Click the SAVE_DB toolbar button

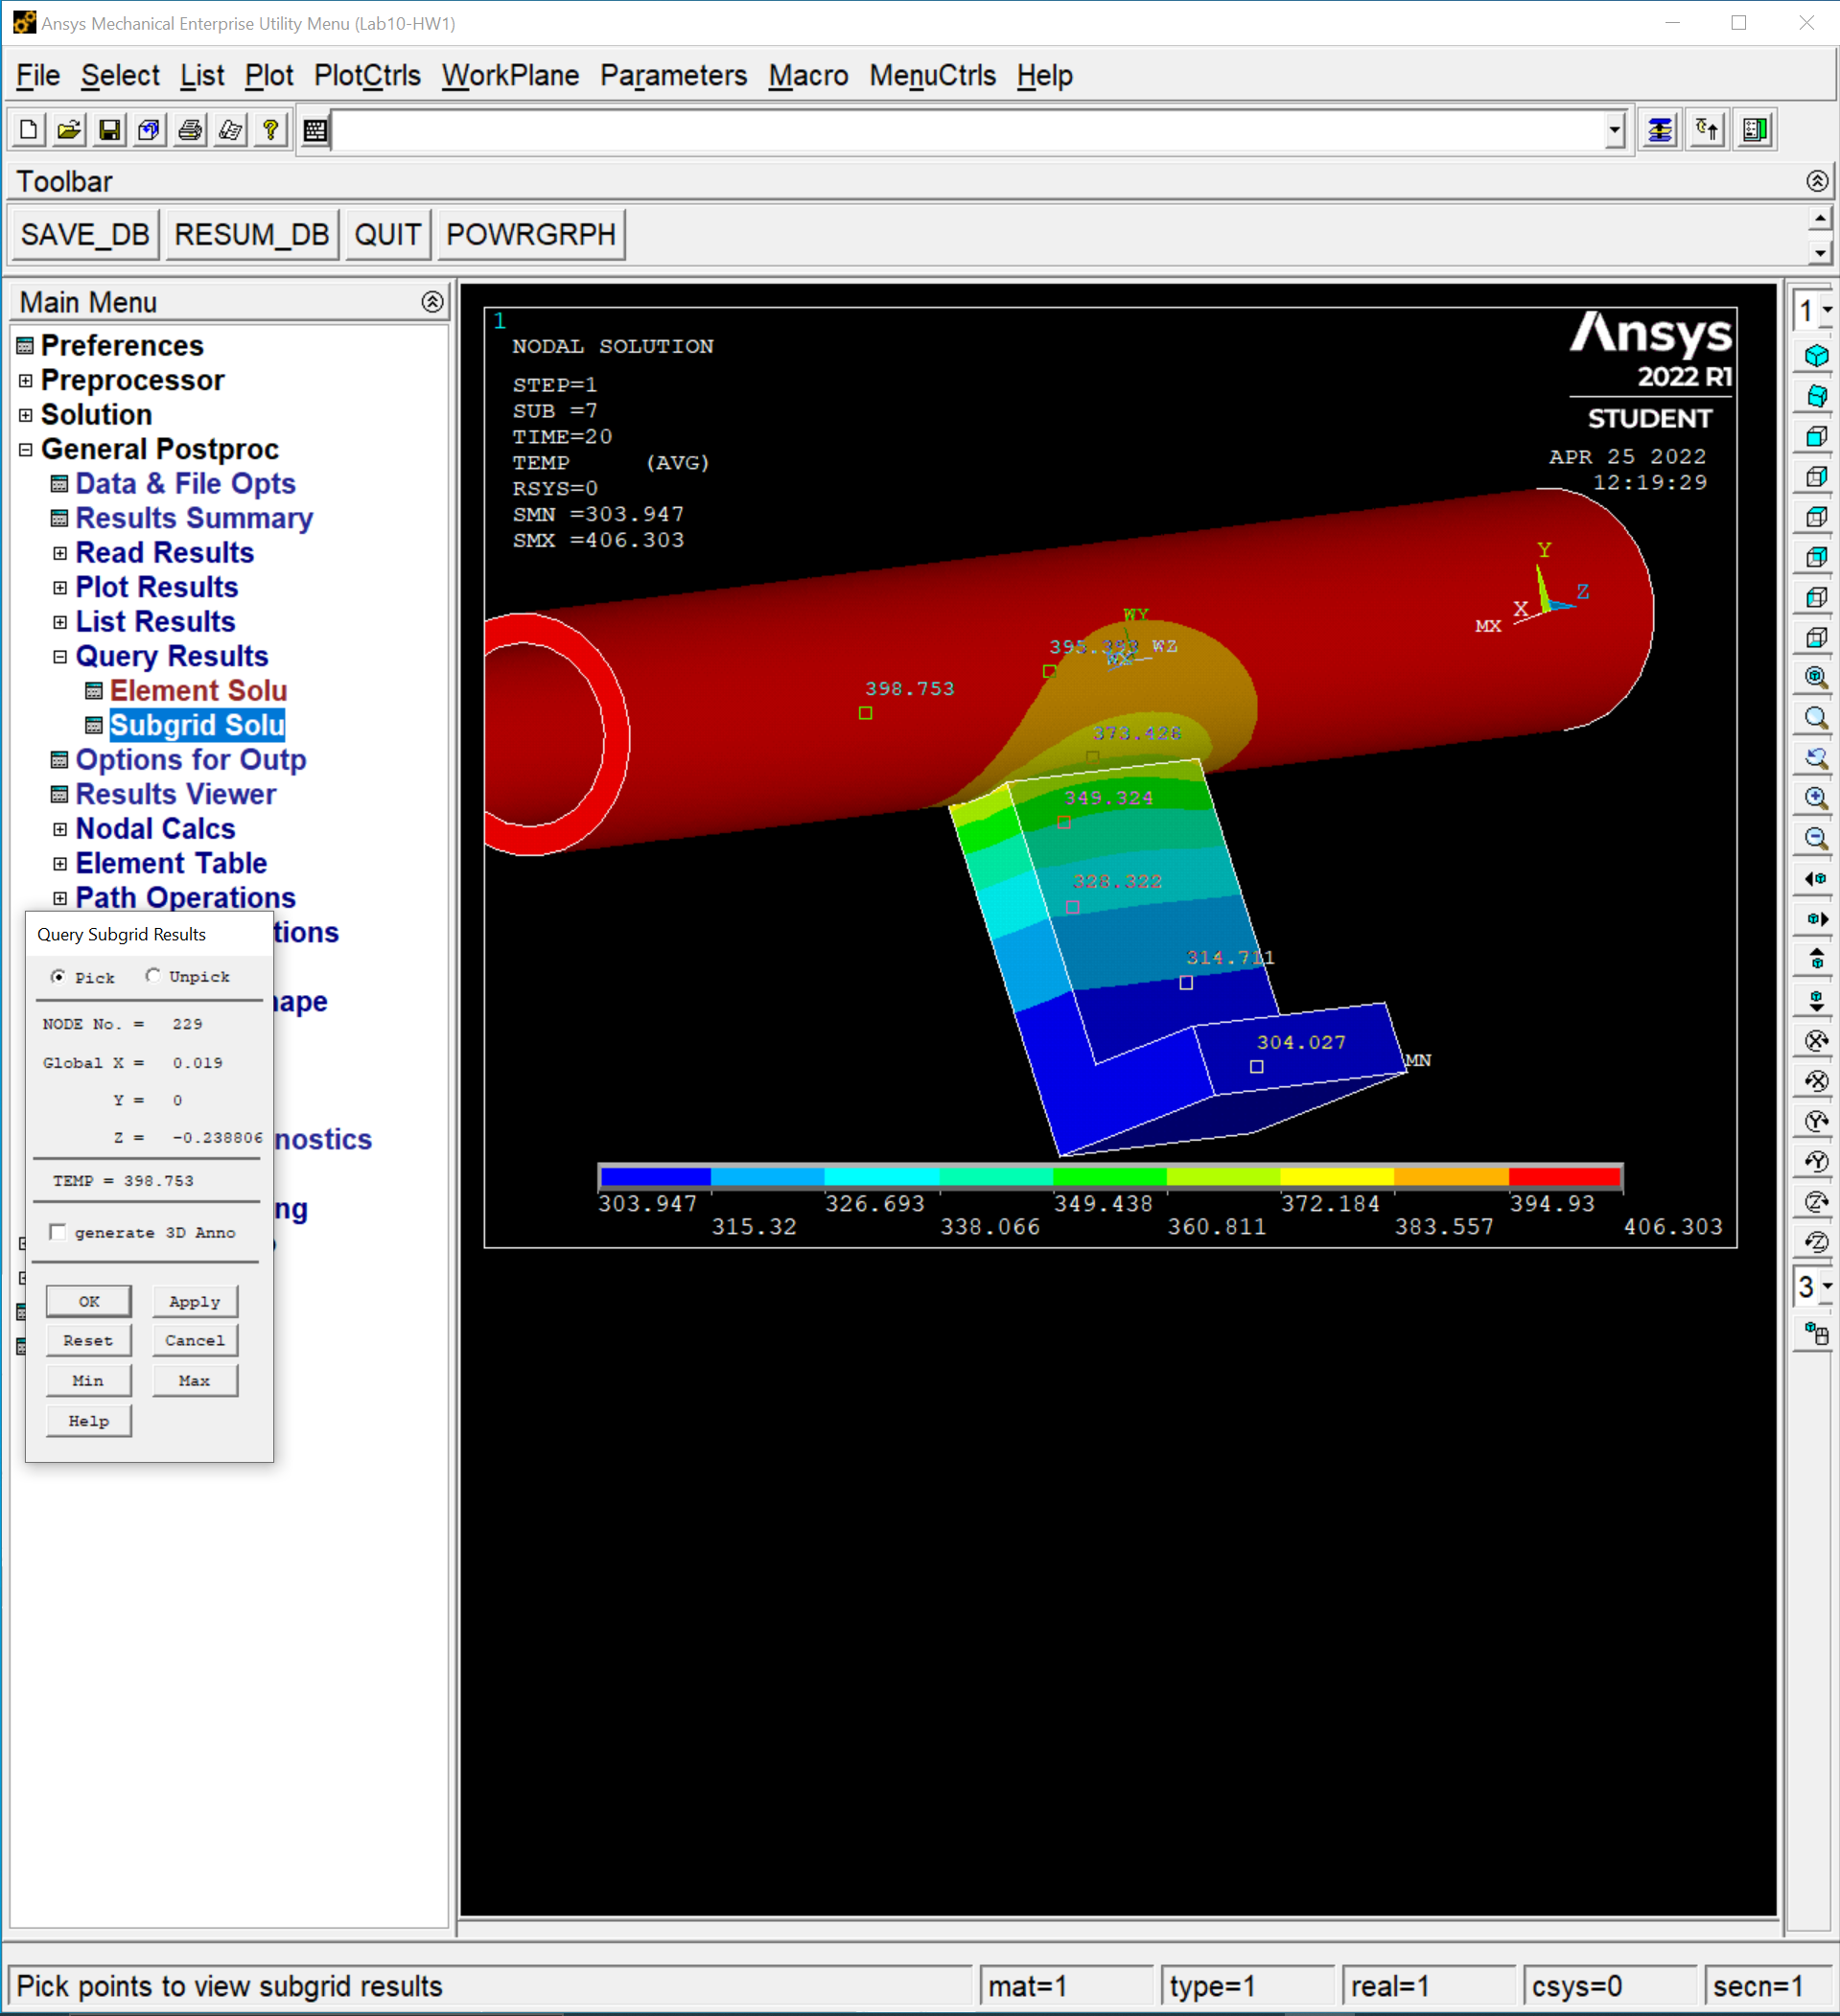point(85,234)
